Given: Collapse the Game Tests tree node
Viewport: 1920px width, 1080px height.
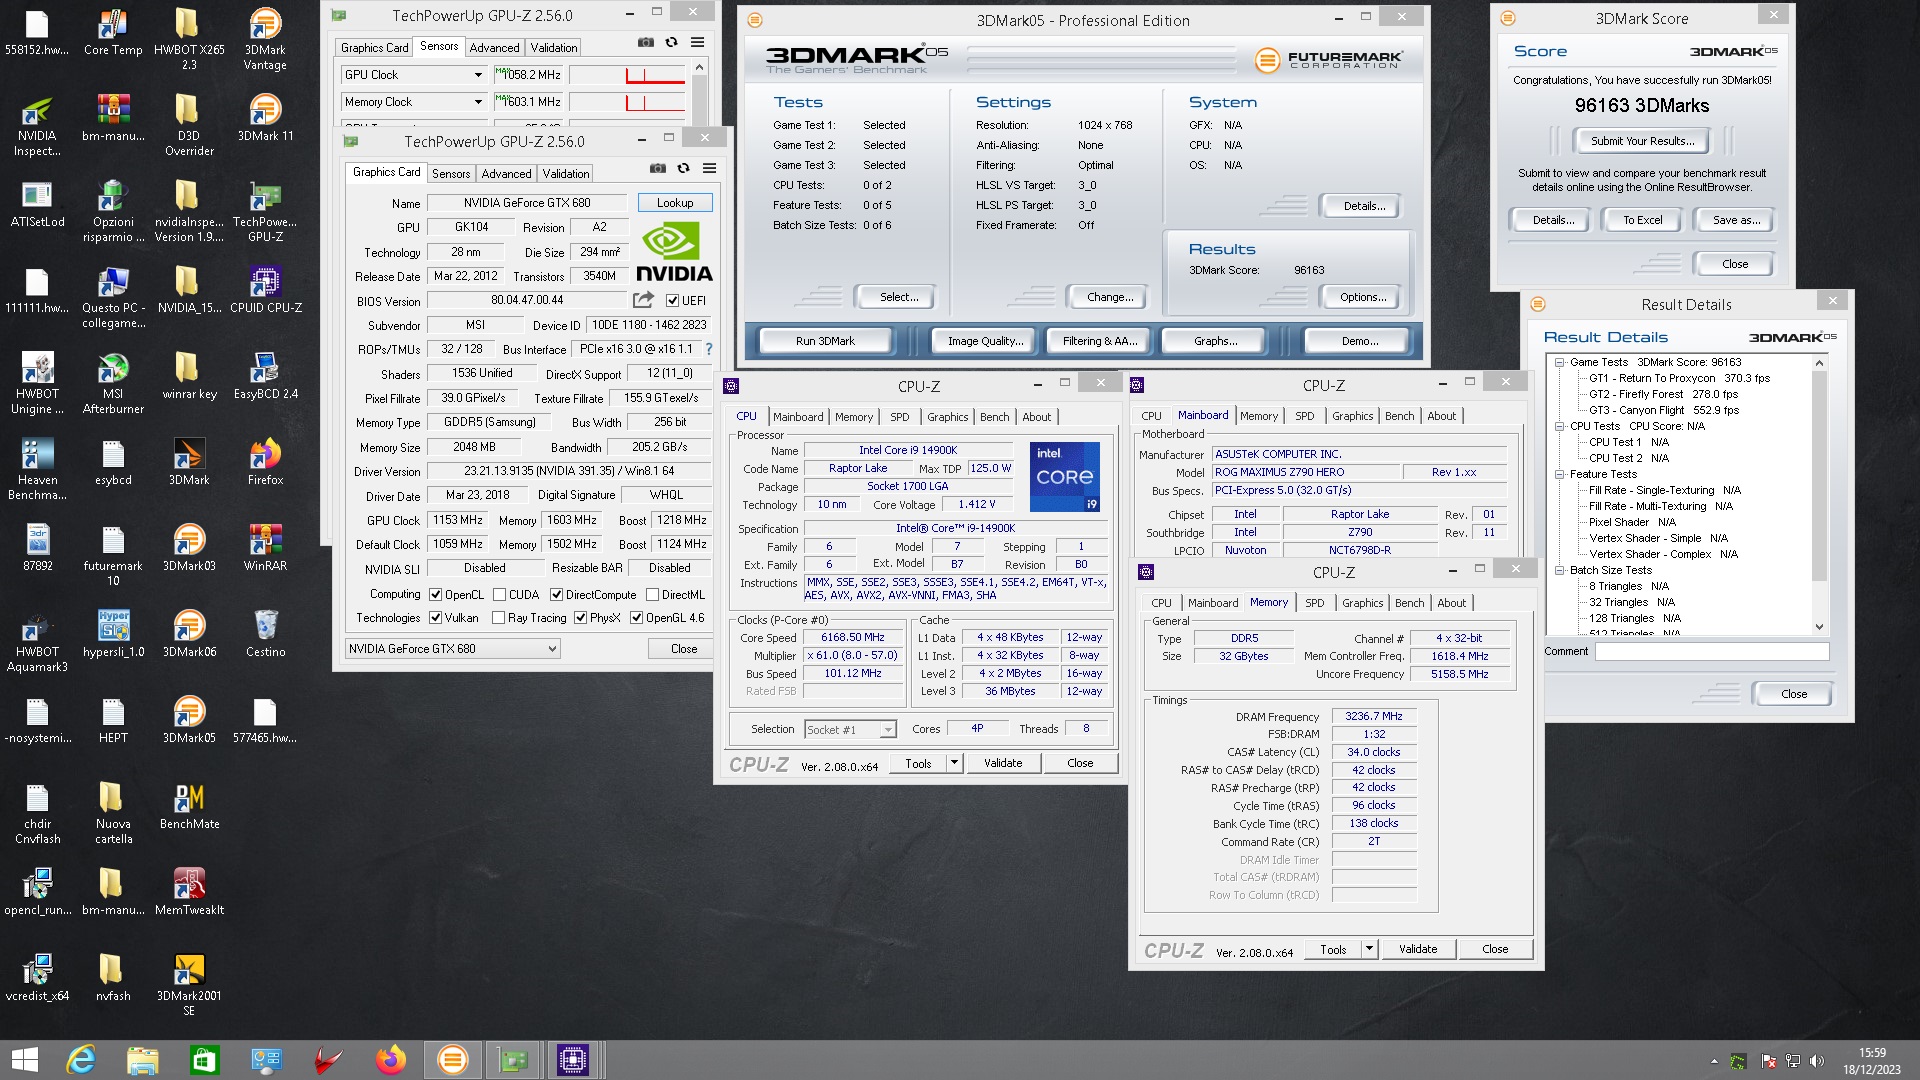Looking at the screenshot, I should [1559, 362].
